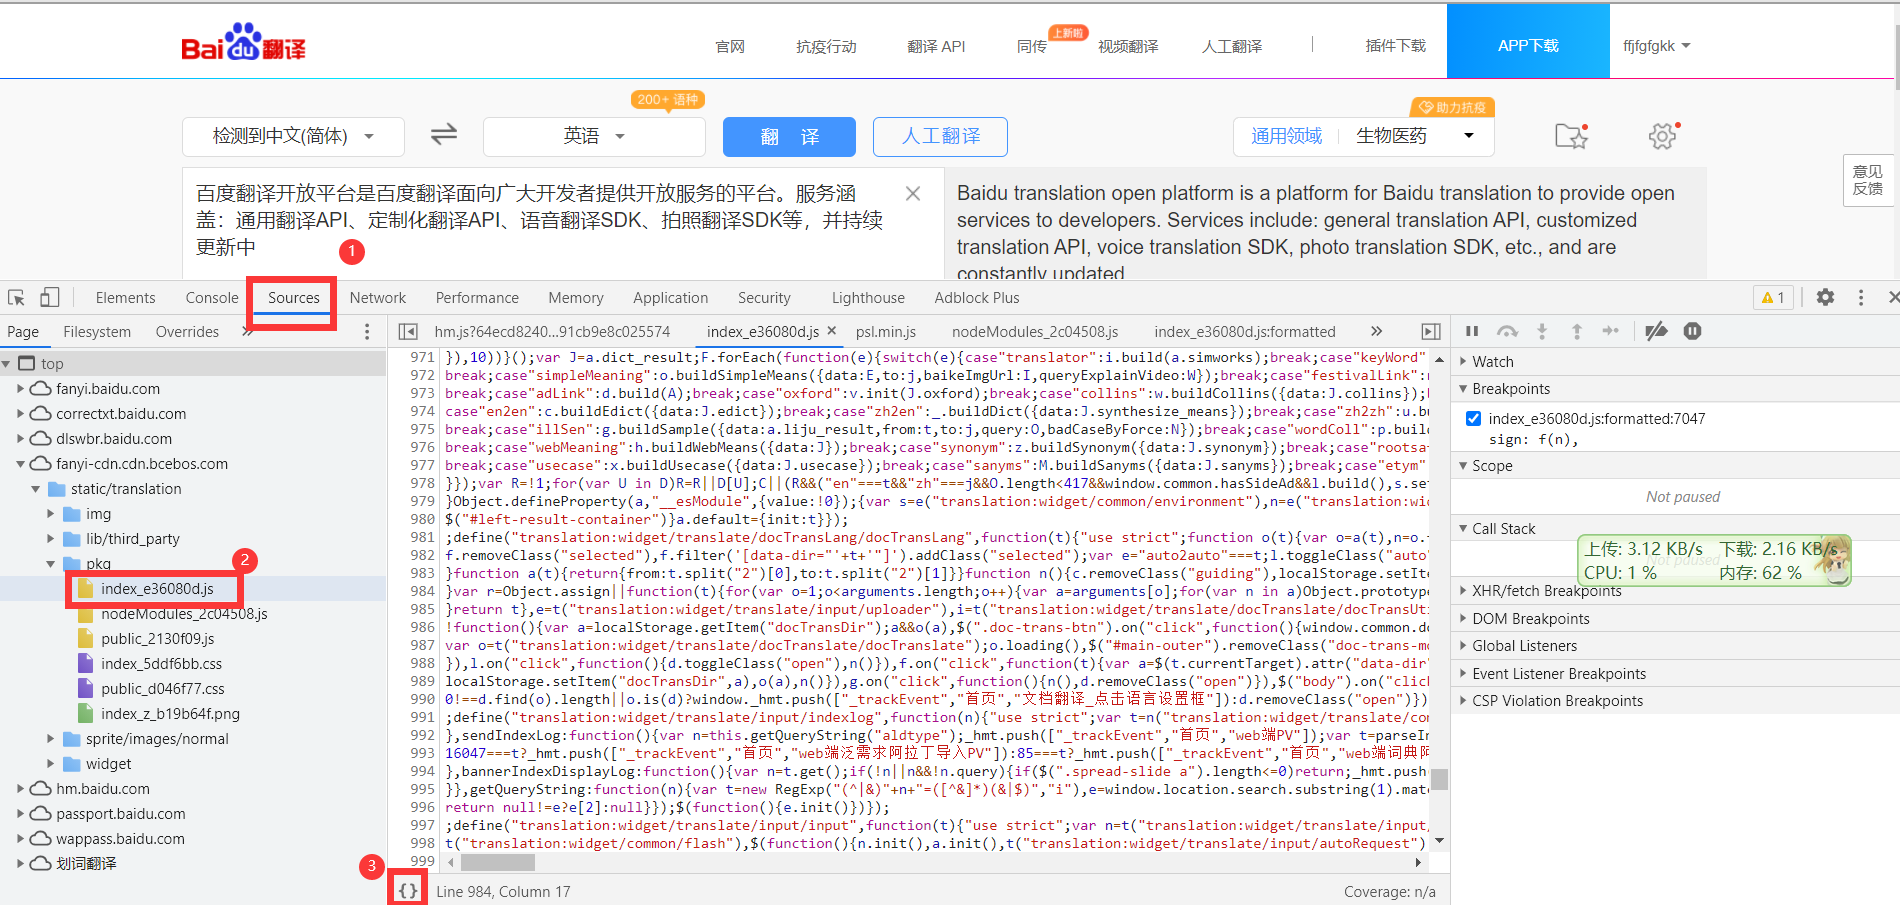The height and width of the screenshot is (905, 1900).
Task: Click the Baidu Fanyi logo
Action: click(x=243, y=42)
